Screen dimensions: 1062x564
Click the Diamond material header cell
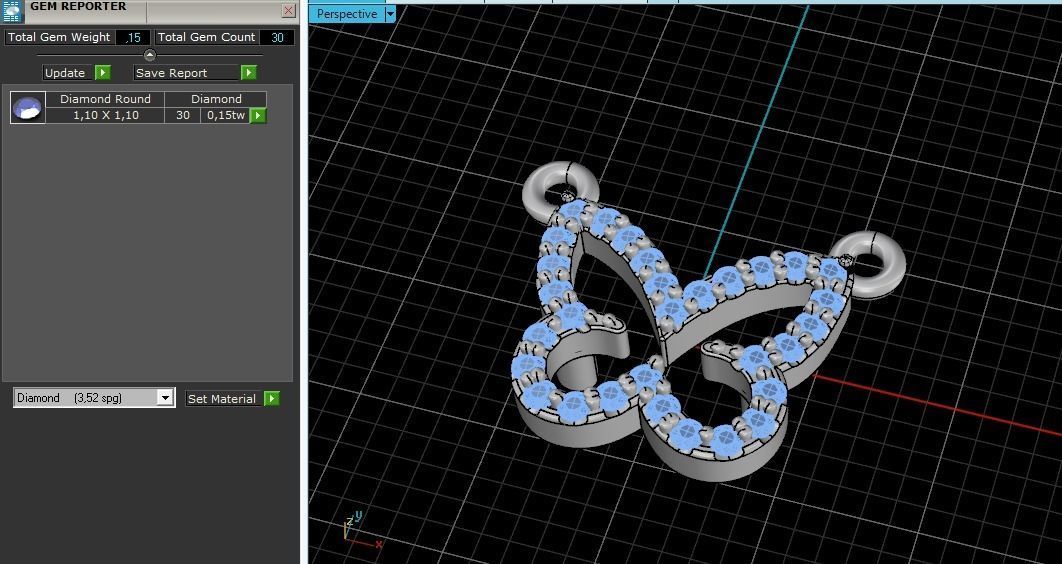click(216, 99)
